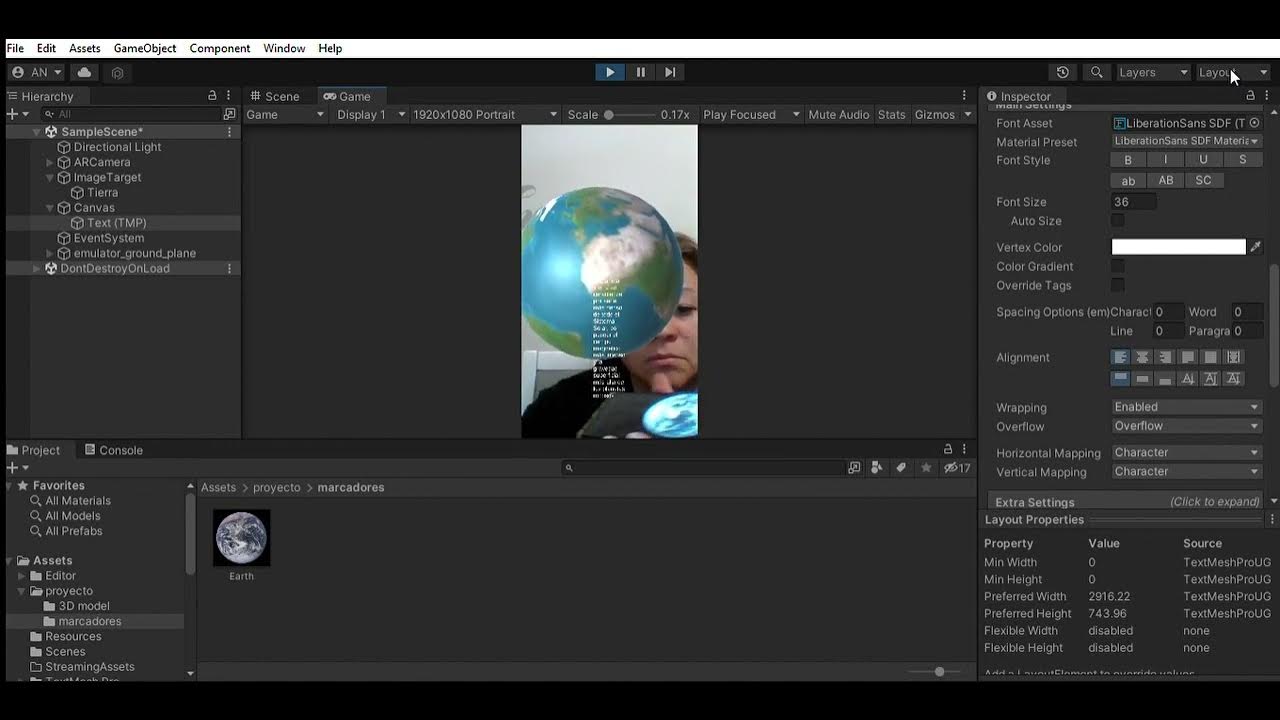Click the Pause button in the toolbar
The width and height of the screenshot is (1280, 720).
[x=640, y=72]
